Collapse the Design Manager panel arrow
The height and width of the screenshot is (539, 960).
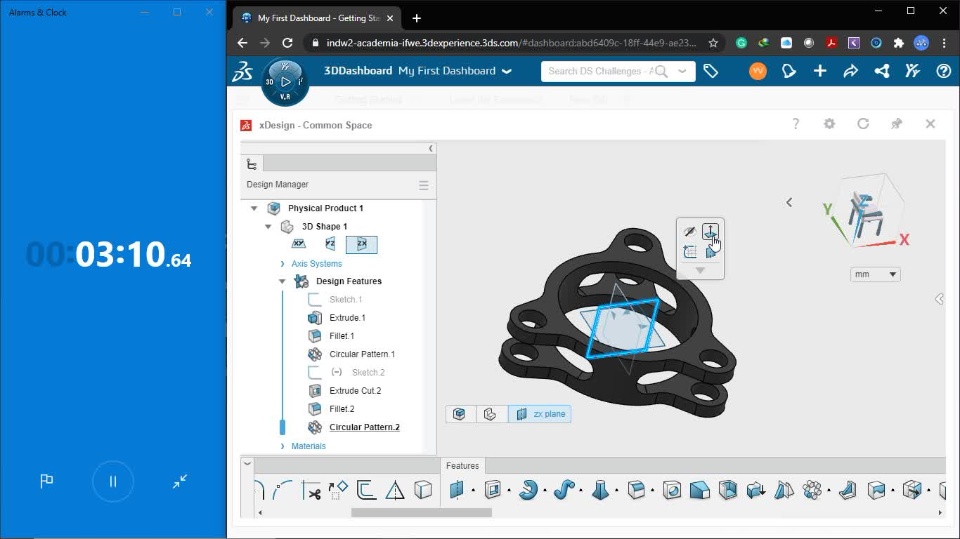[430, 148]
